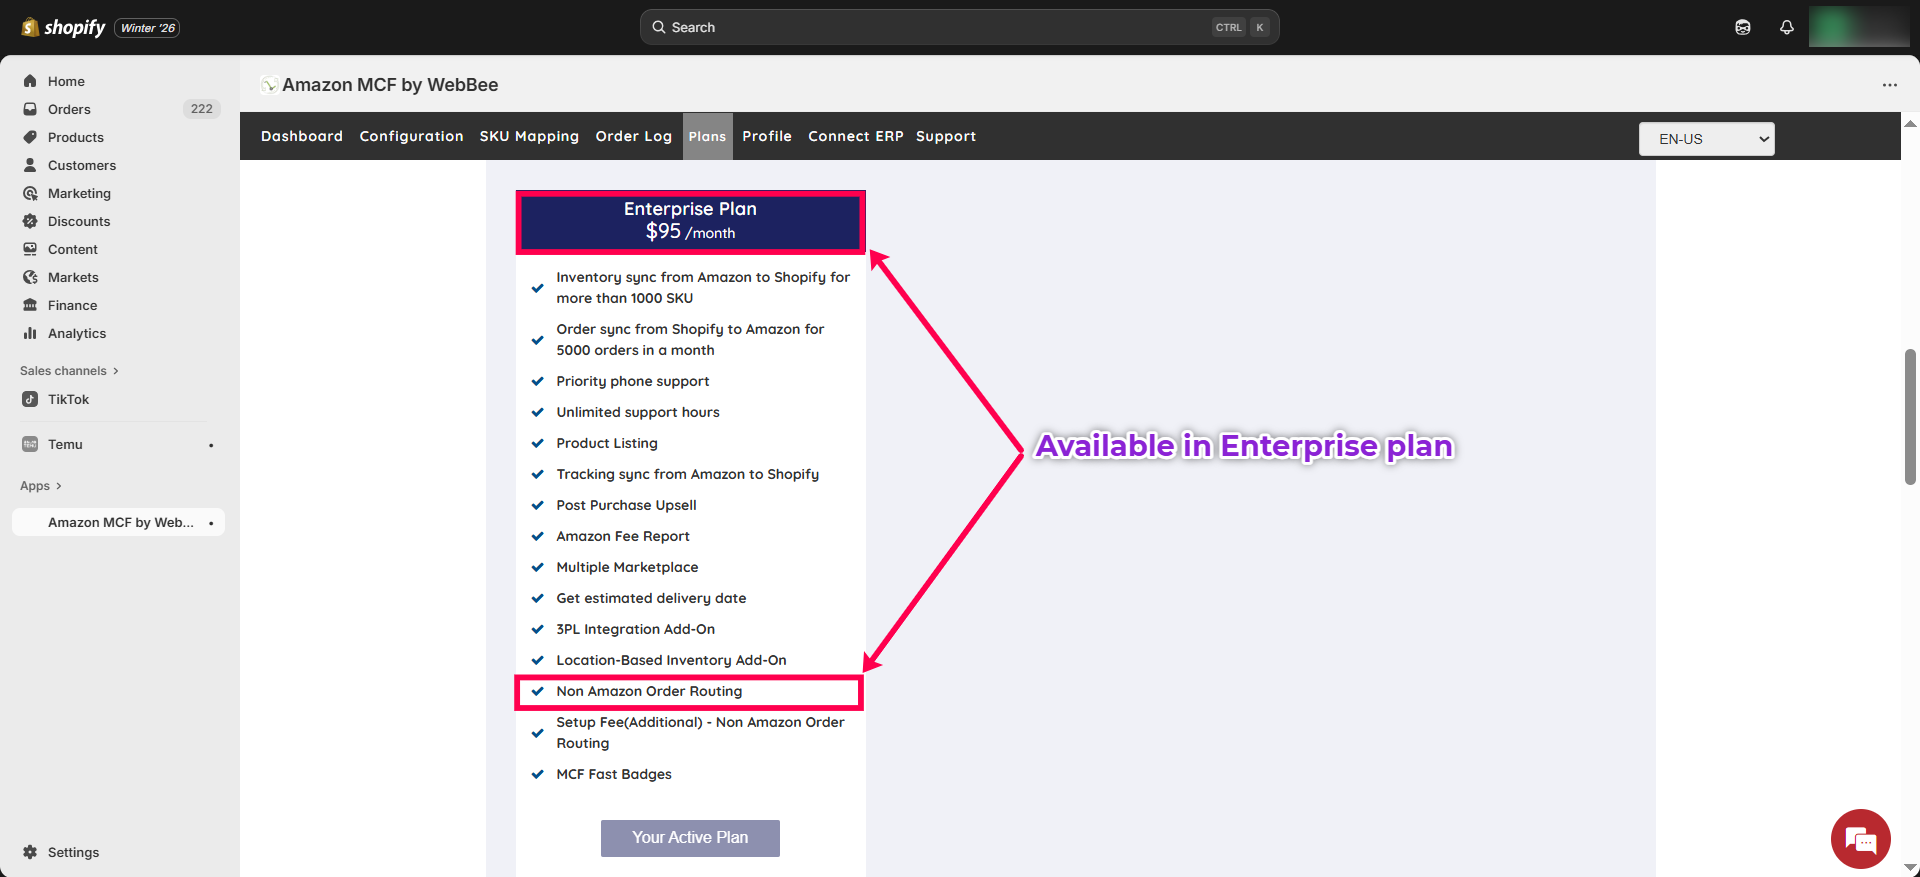This screenshot has height=877, width=1920.
Task: Open the notifications bell icon
Action: (1786, 27)
